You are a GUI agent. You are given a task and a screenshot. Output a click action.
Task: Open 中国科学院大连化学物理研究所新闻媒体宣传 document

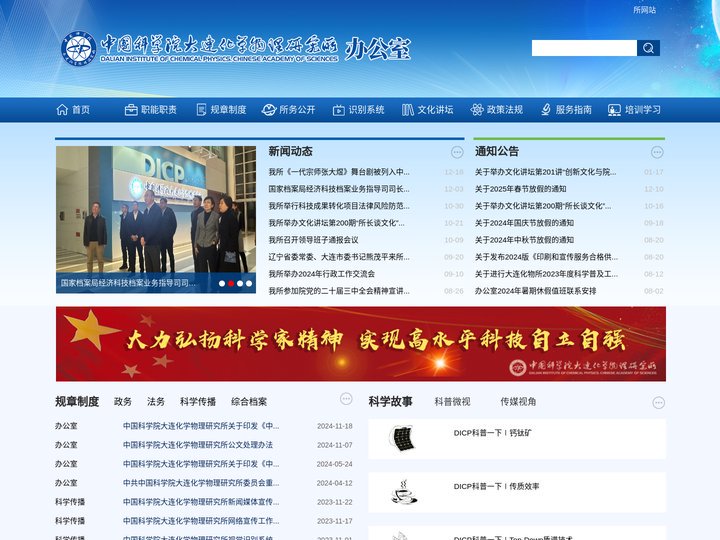(201, 502)
